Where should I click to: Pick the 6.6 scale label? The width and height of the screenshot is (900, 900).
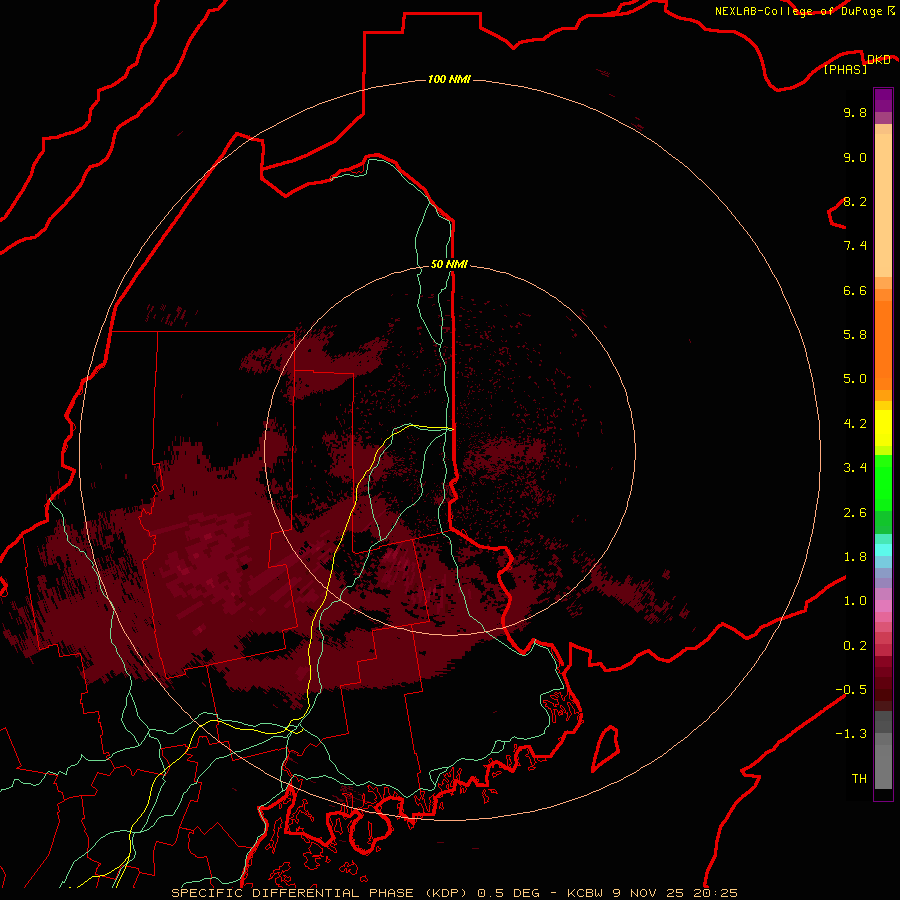[x=855, y=290]
